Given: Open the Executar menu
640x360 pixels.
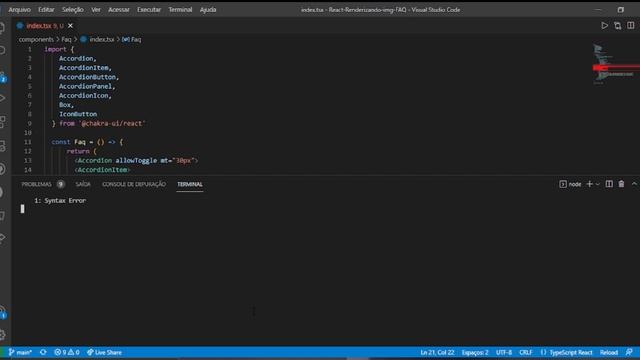Looking at the screenshot, I should click(149, 9).
